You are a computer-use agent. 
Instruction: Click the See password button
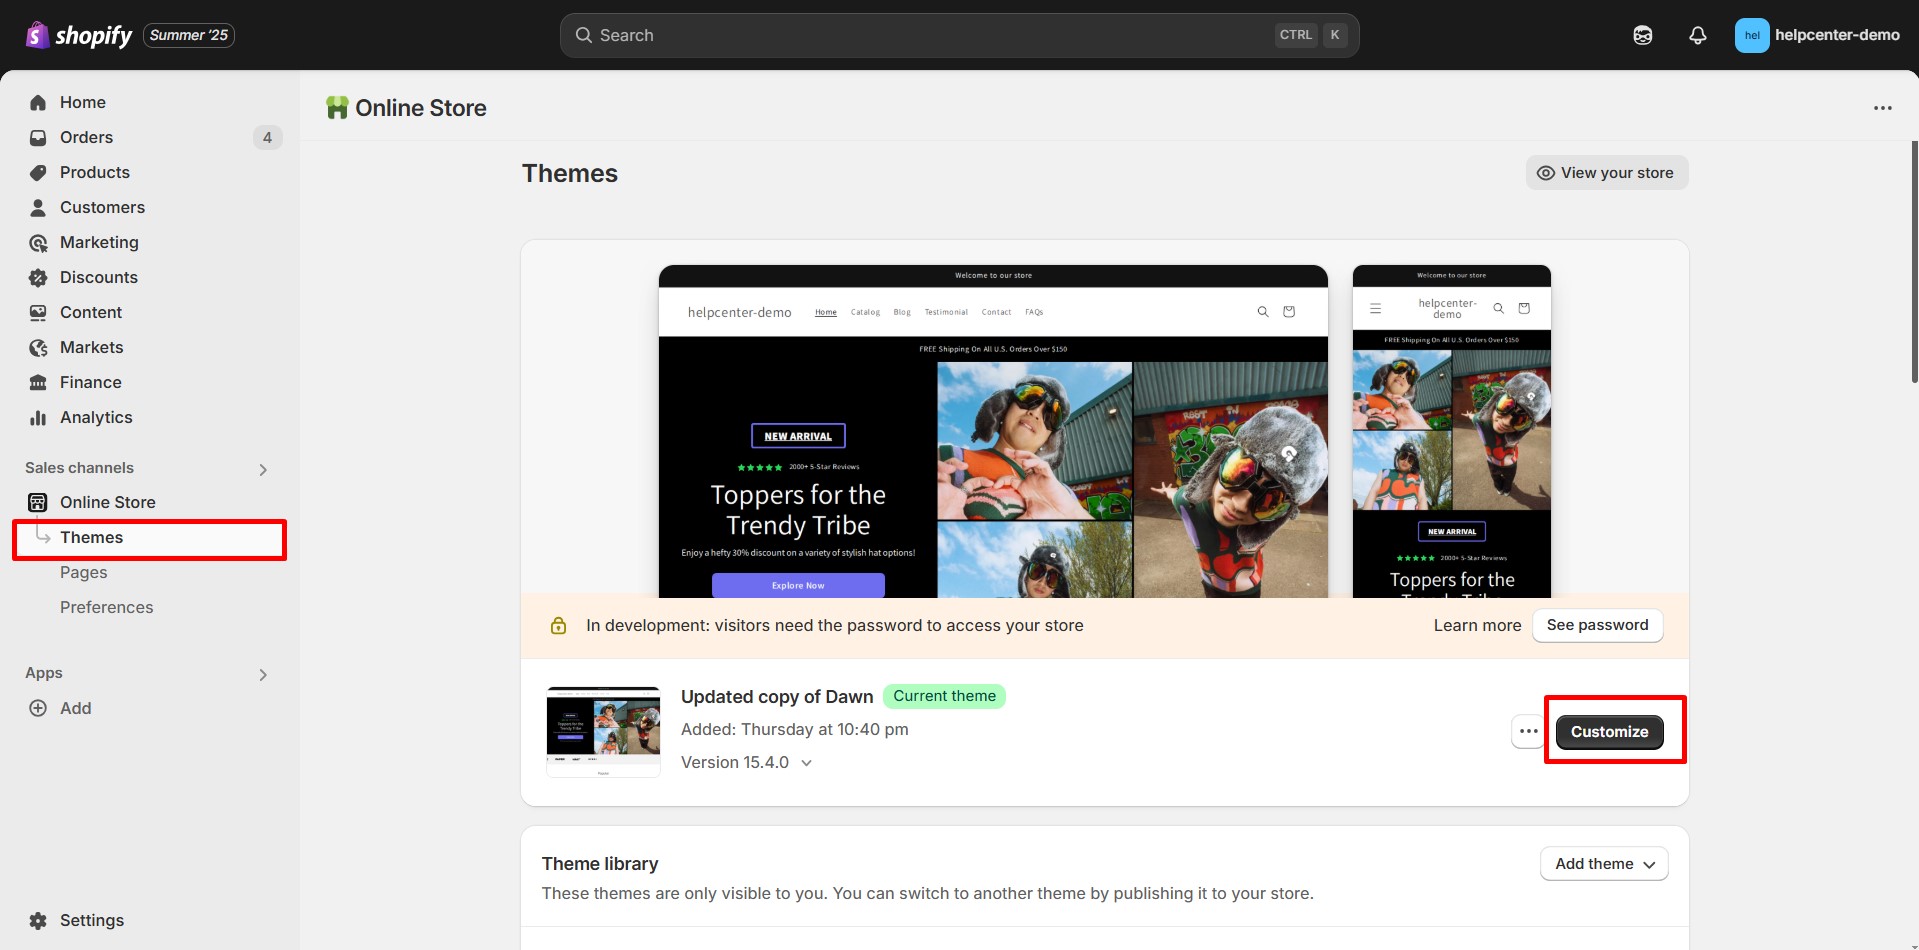(1596, 625)
